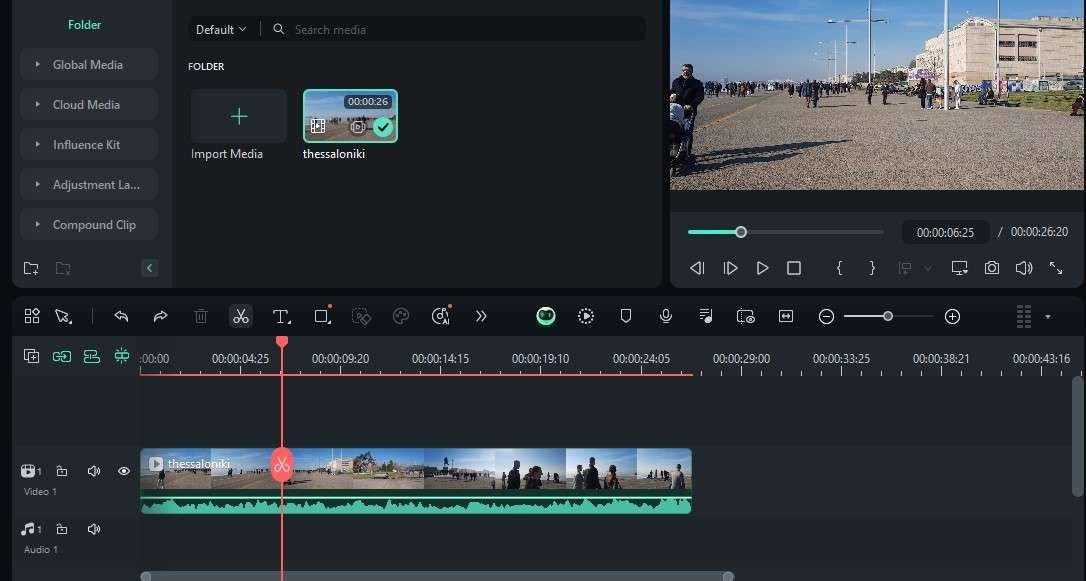Expand Influence Kit section

click(x=89, y=145)
